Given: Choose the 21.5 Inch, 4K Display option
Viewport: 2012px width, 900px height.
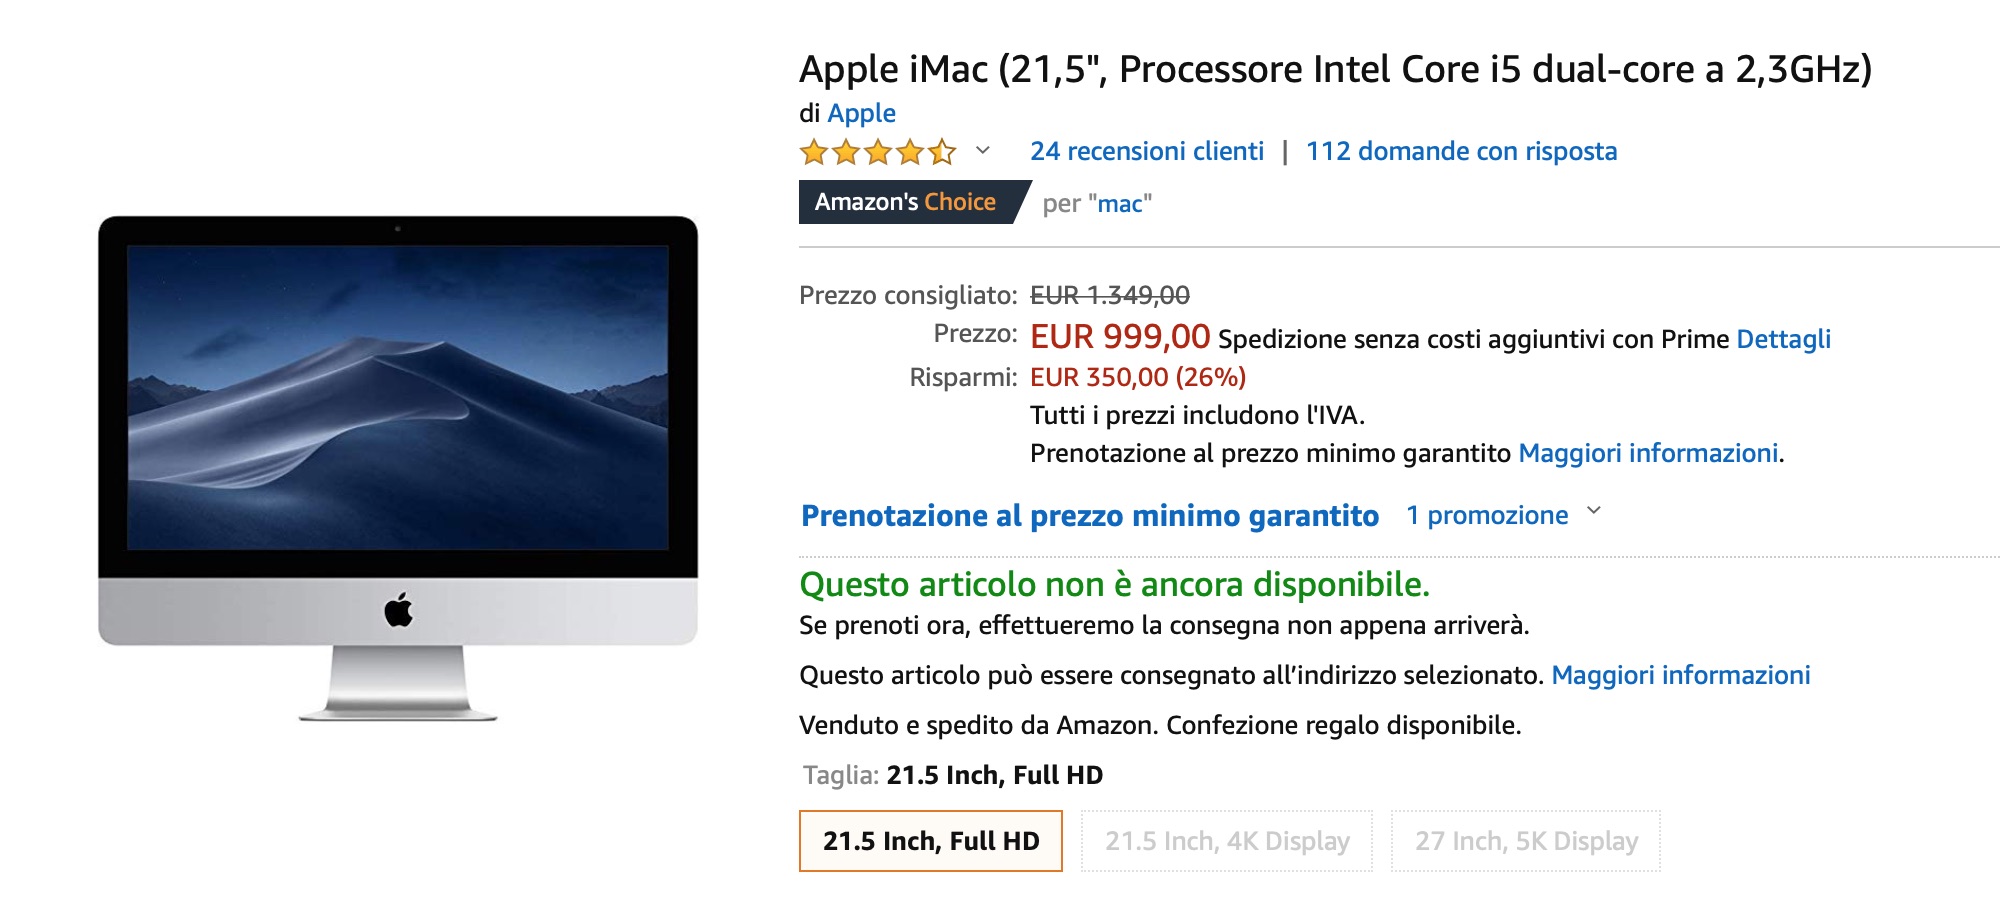Looking at the screenshot, I should 1227,841.
